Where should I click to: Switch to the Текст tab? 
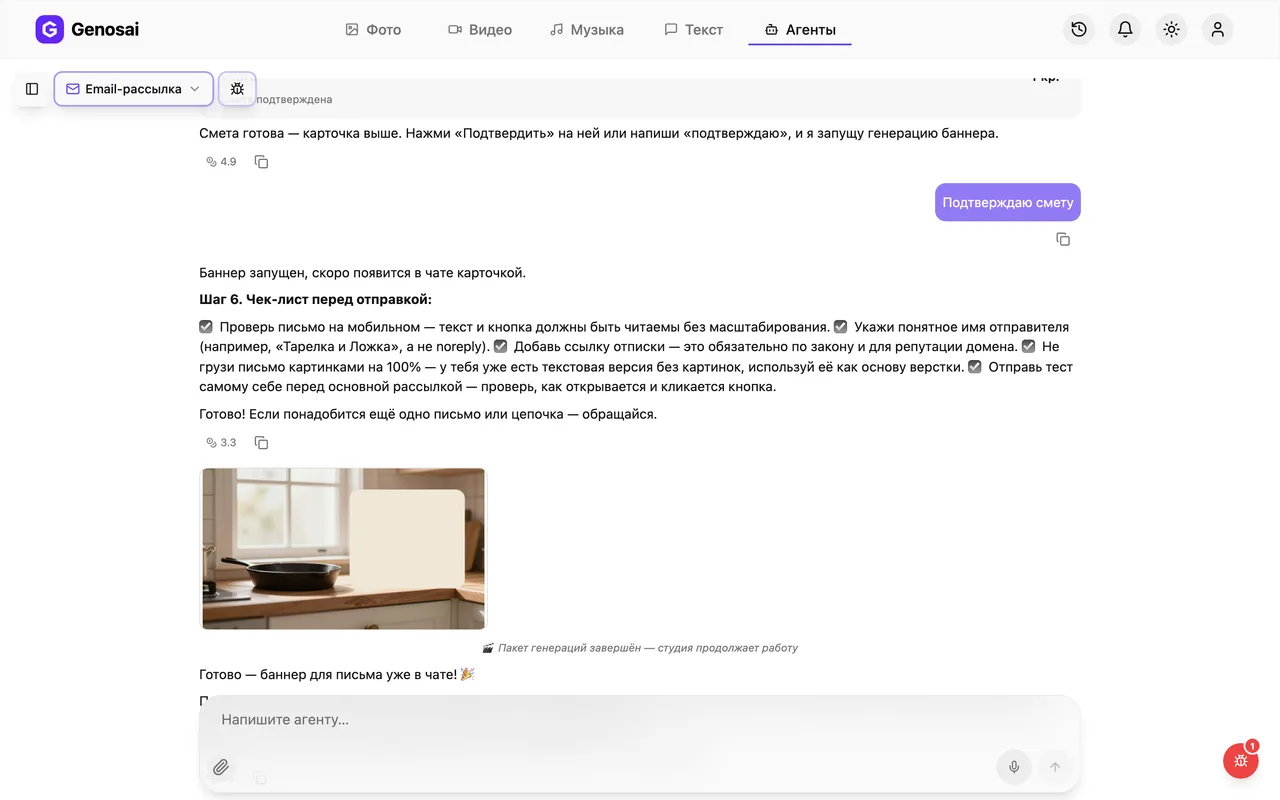pyautogui.click(x=694, y=30)
